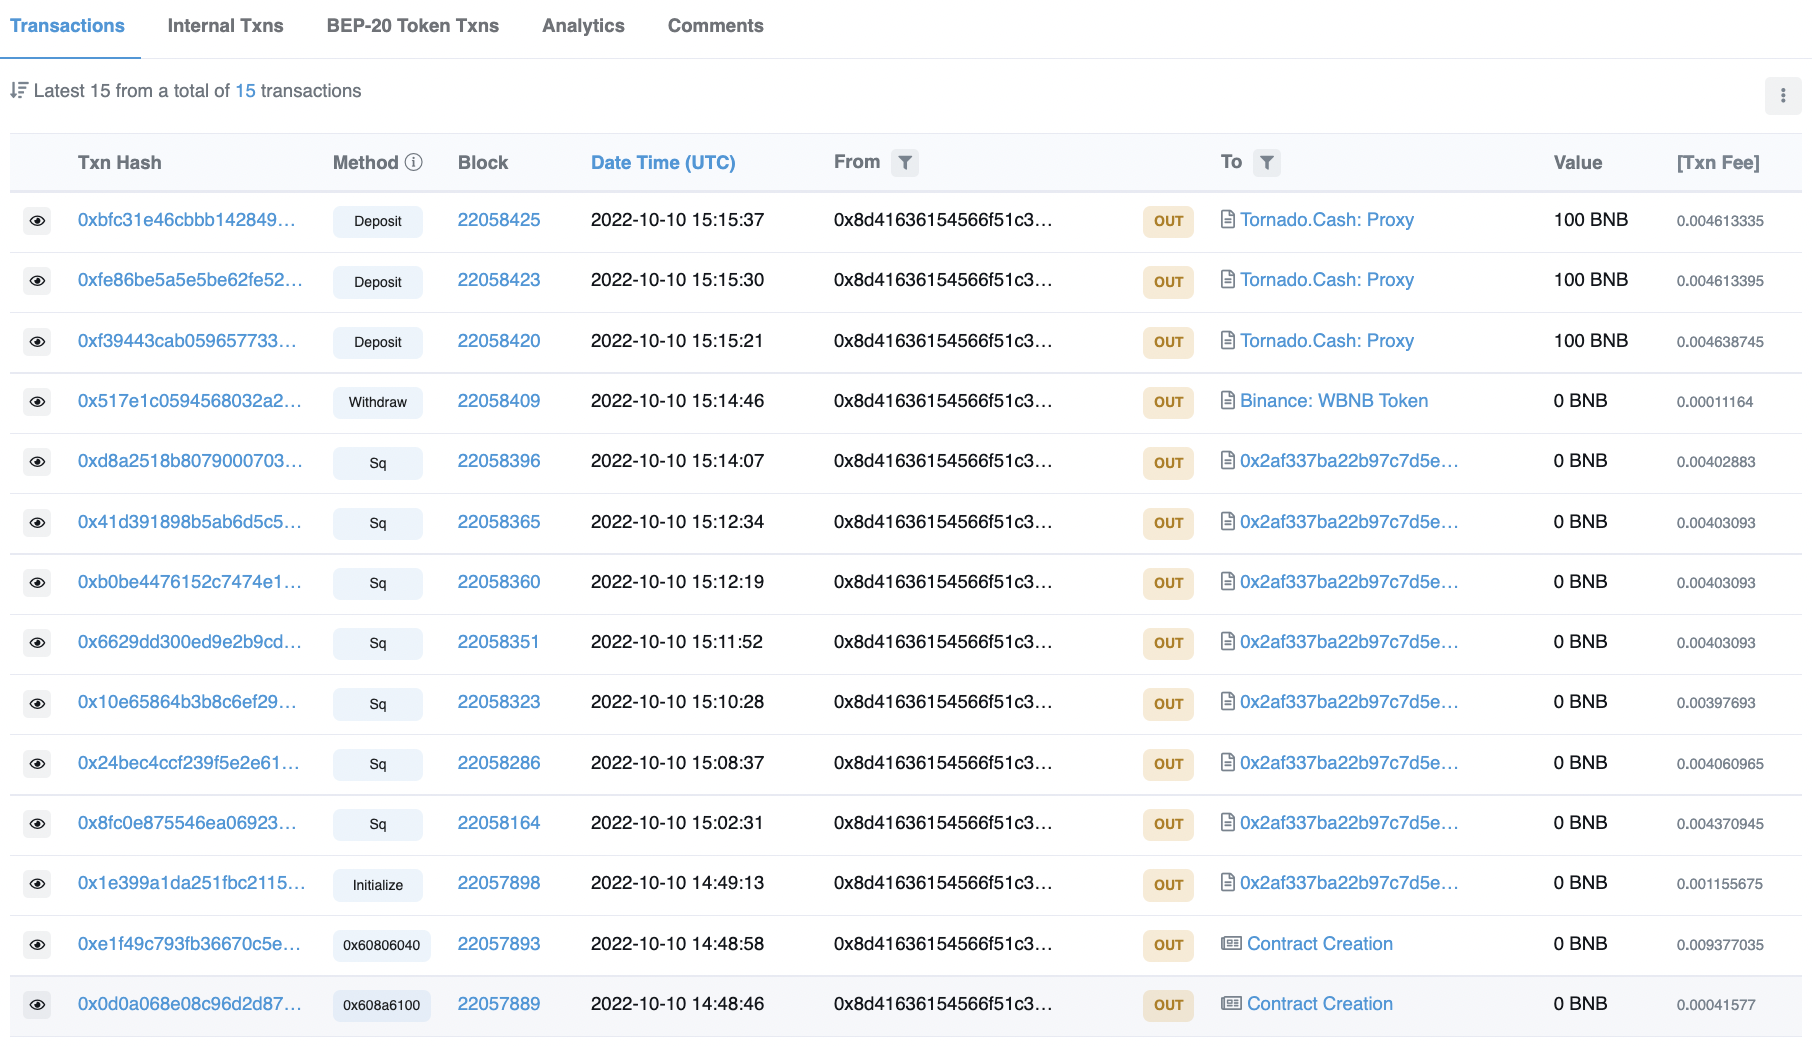Click contract icon in the 0x6629dd300ed9e2b9cd row
The width and height of the screenshot is (1812, 1046).
(1228, 642)
